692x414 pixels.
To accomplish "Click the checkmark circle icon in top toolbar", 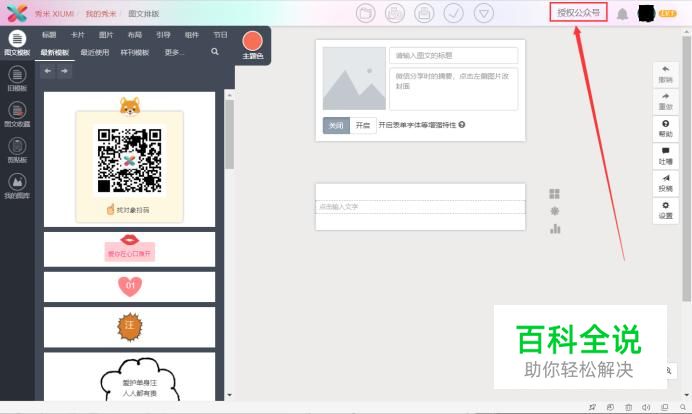I will click(x=453, y=13).
